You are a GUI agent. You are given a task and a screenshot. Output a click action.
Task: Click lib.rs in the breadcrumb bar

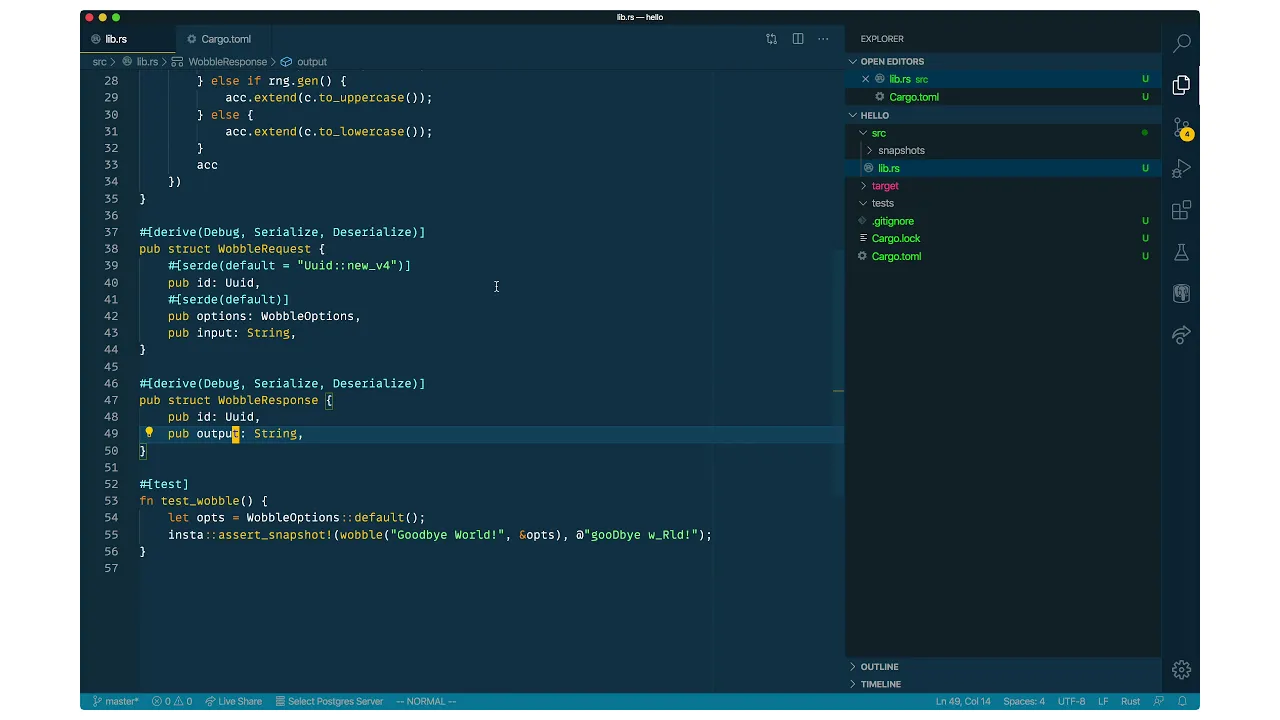click(146, 62)
